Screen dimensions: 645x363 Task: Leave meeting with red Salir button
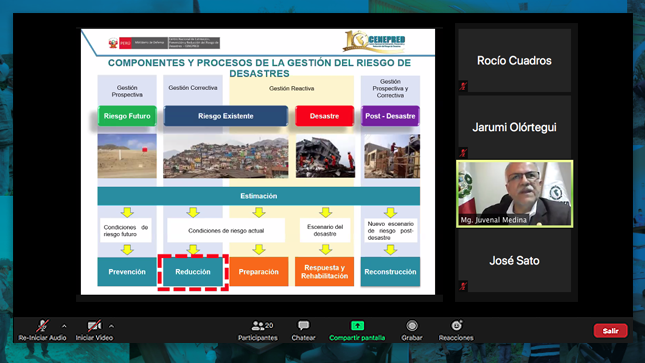[x=610, y=330]
